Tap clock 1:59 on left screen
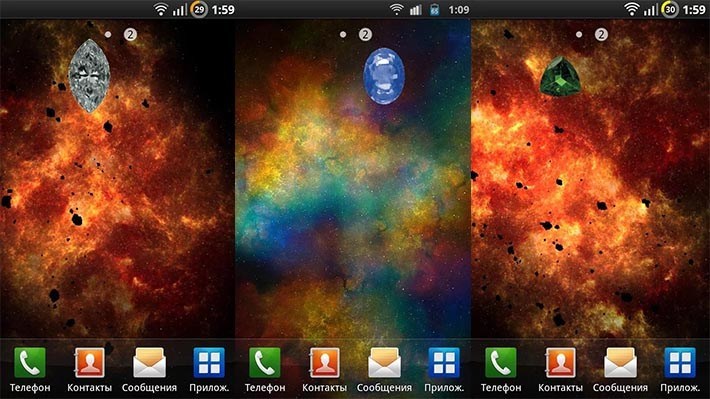Viewport: 710px width, 399px height. click(223, 10)
